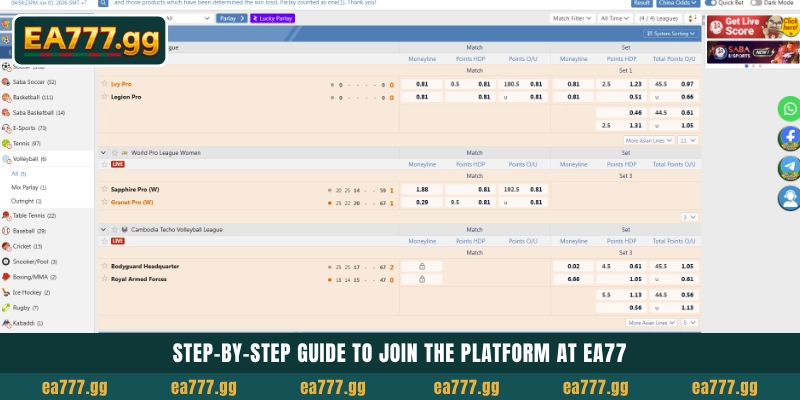Pick Sapphire Pro (W) moneyline 1.88
This screenshot has width=800, height=400.
422,189
